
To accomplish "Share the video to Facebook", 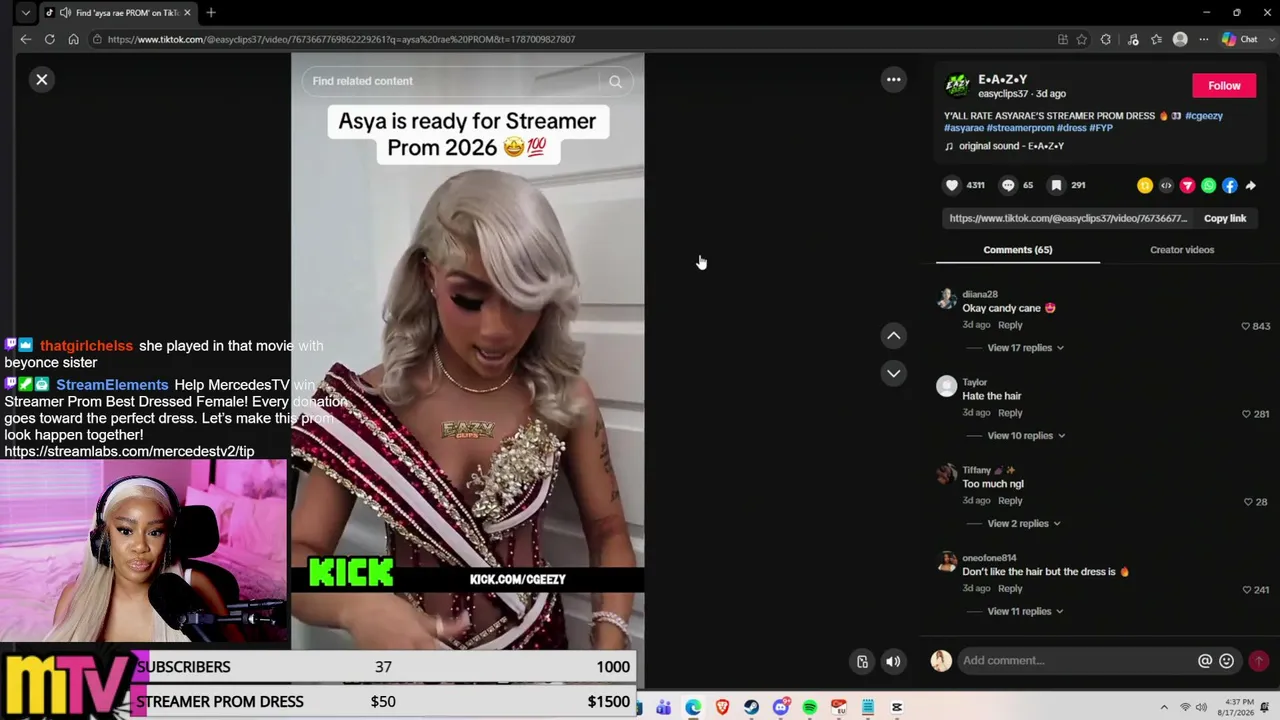I will coord(1229,185).
